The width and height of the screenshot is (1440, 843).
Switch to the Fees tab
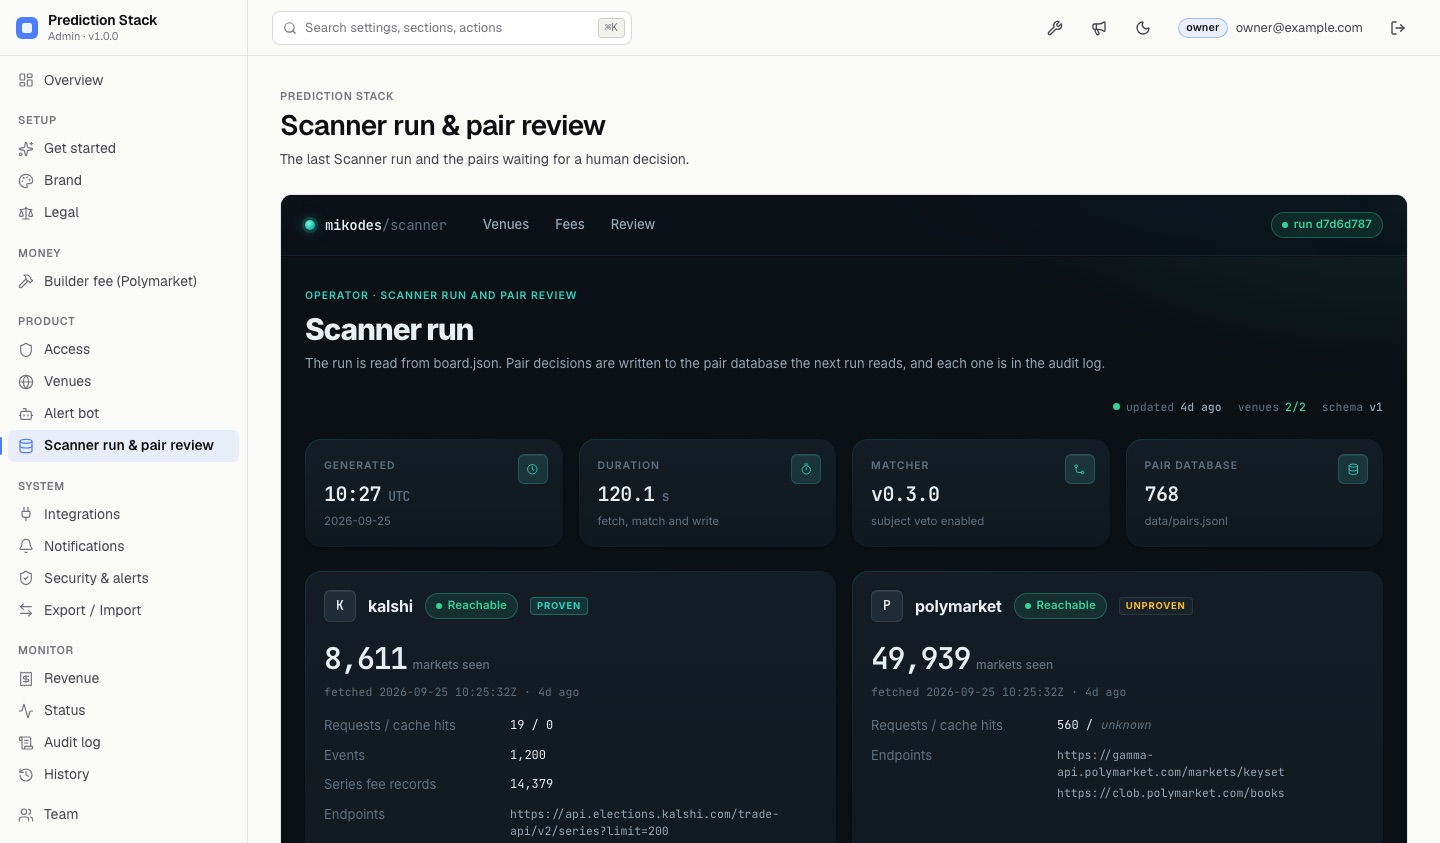570,224
